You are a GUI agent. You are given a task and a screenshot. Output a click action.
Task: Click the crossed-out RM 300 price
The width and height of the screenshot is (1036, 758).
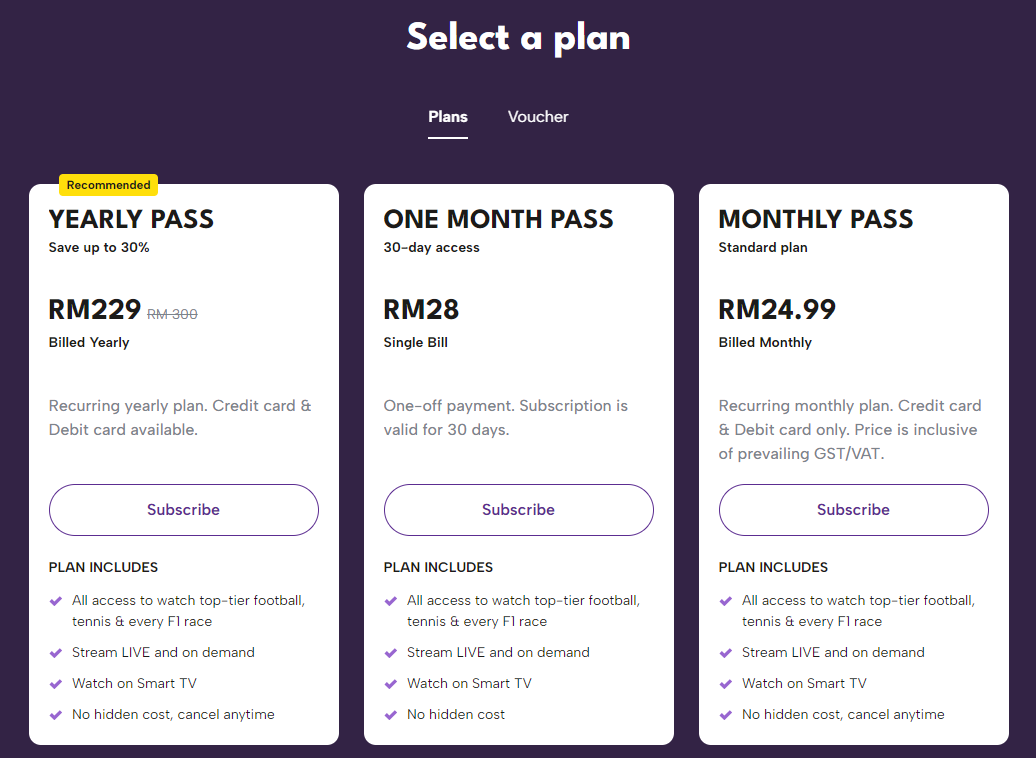(172, 314)
